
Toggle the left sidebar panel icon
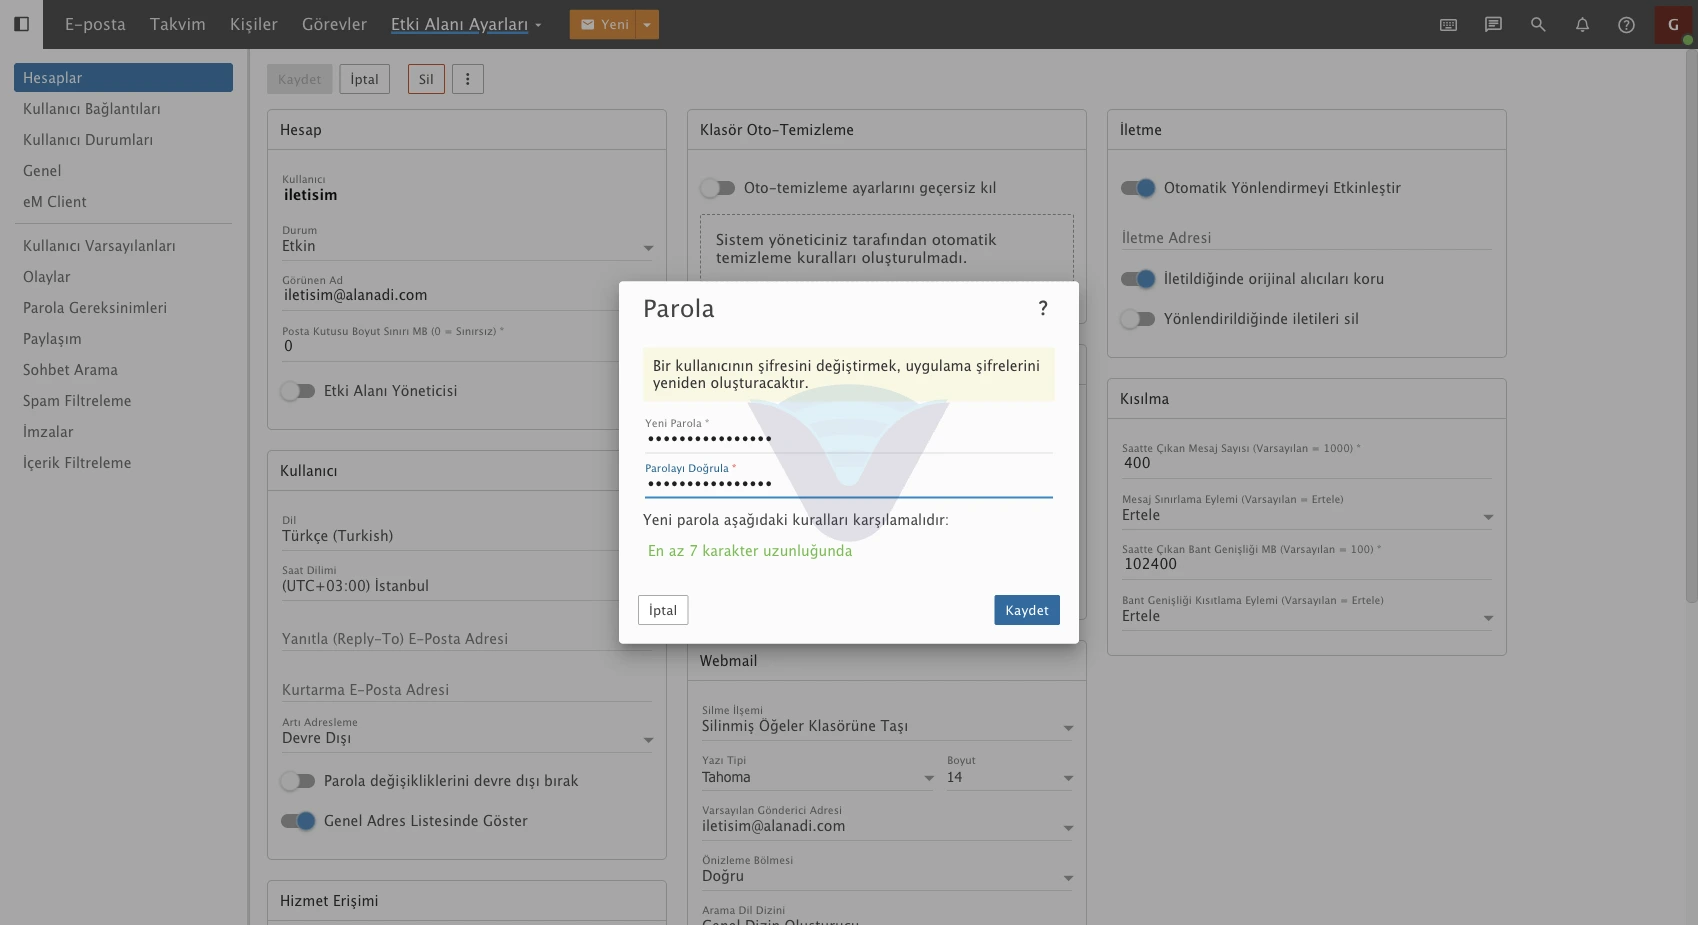click(21, 24)
